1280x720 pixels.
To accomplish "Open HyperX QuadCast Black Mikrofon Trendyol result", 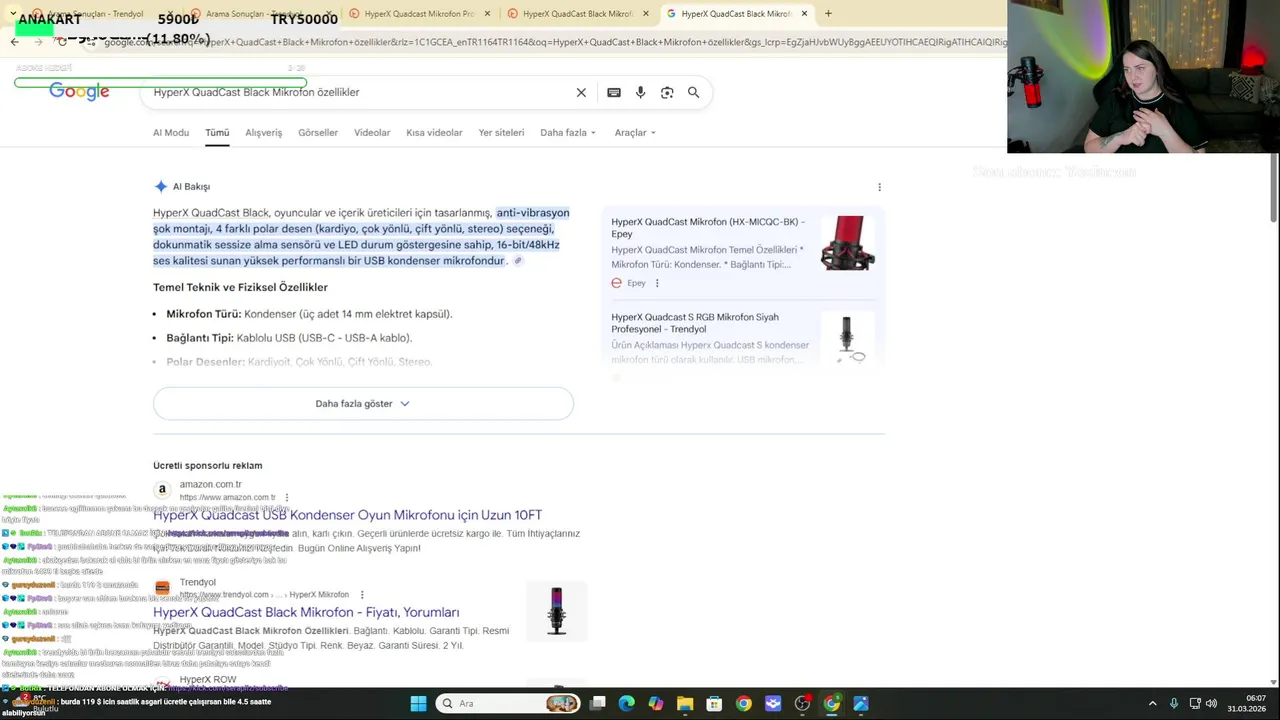I will pyautogui.click(x=306, y=612).
